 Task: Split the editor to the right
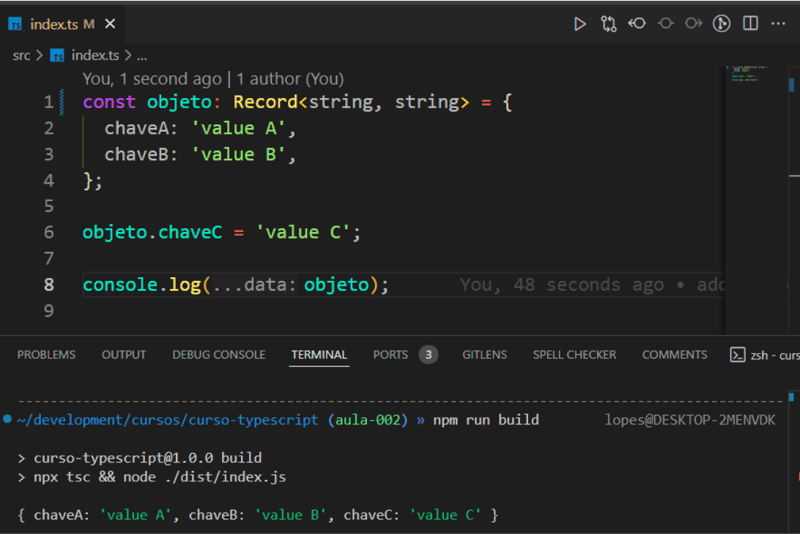click(751, 23)
